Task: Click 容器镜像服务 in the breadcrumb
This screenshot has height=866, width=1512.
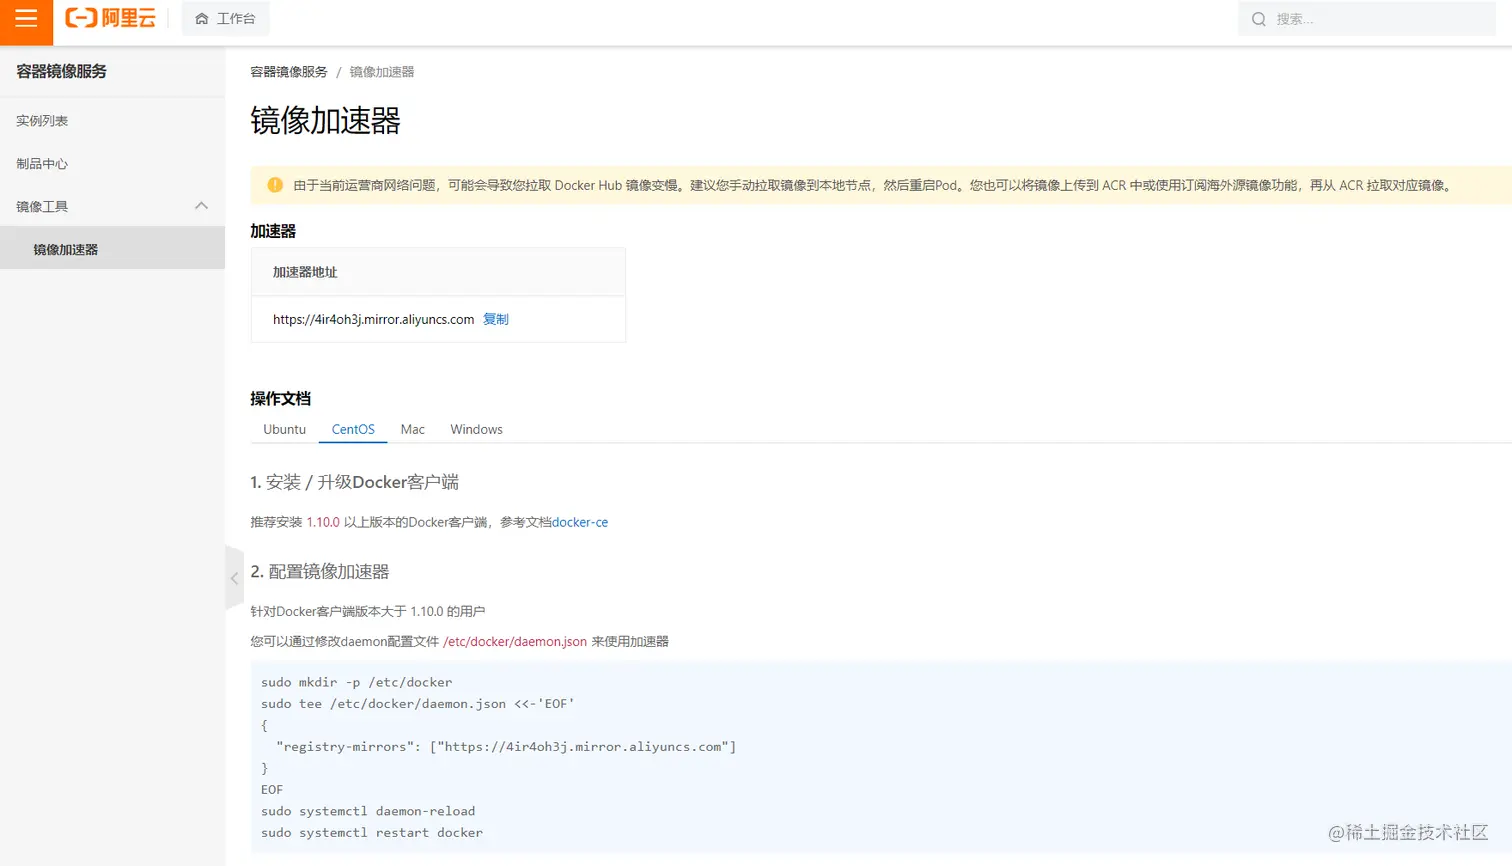Action: 287,71
